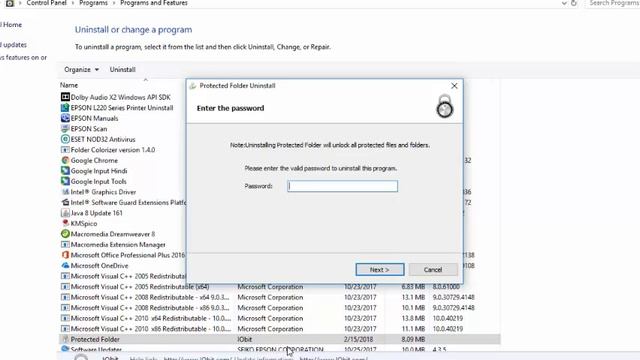Select the KMSpico entry
640x360 pixels.
click(84, 223)
